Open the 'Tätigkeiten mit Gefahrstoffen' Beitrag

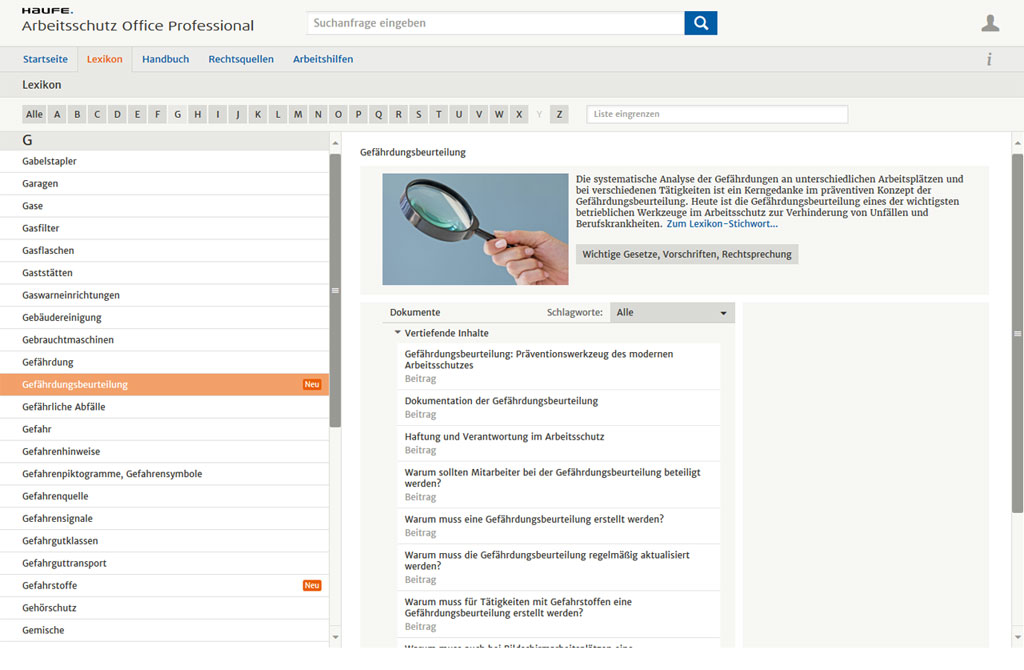click(x=558, y=614)
